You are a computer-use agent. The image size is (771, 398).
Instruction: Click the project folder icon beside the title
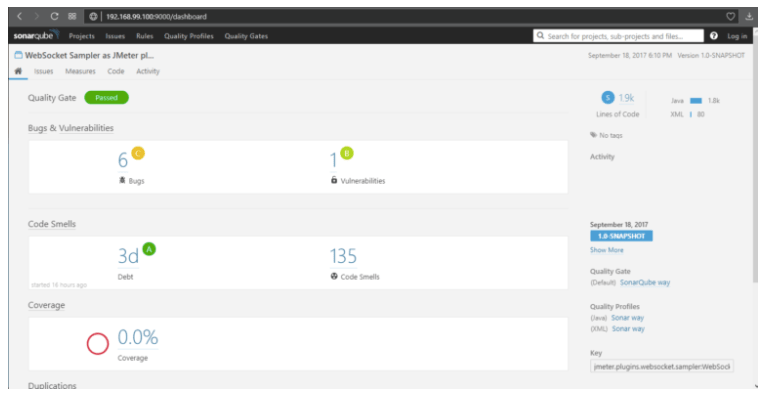click(x=18, y=55)
